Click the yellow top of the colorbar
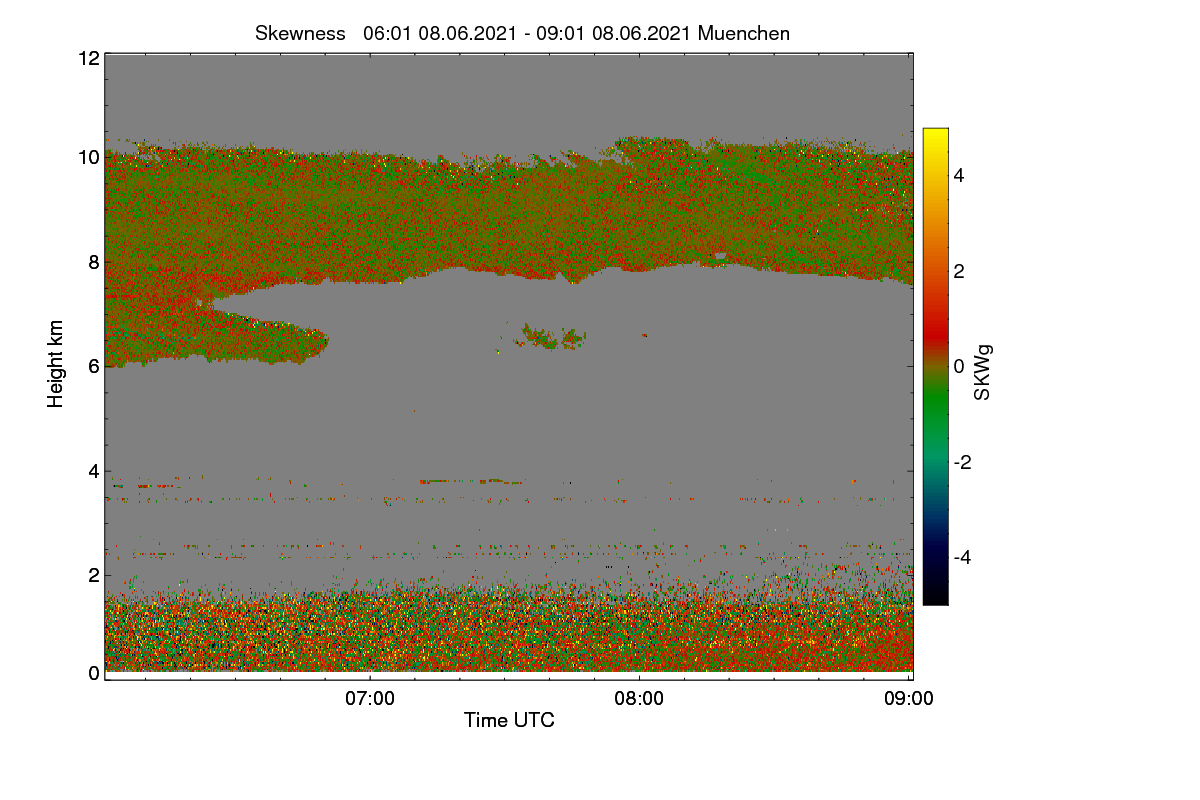 point(935,138)
